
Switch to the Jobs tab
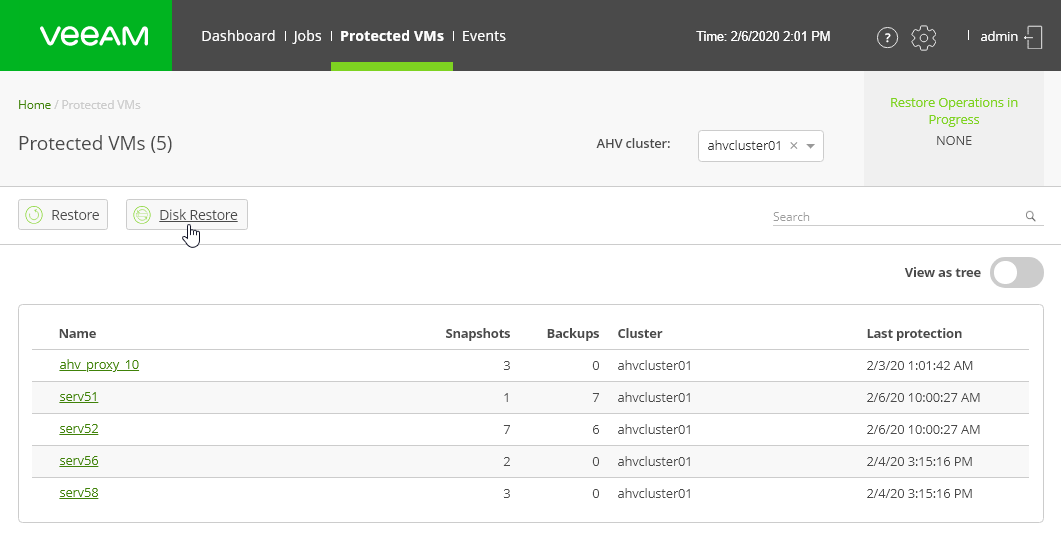pos(307,36)
